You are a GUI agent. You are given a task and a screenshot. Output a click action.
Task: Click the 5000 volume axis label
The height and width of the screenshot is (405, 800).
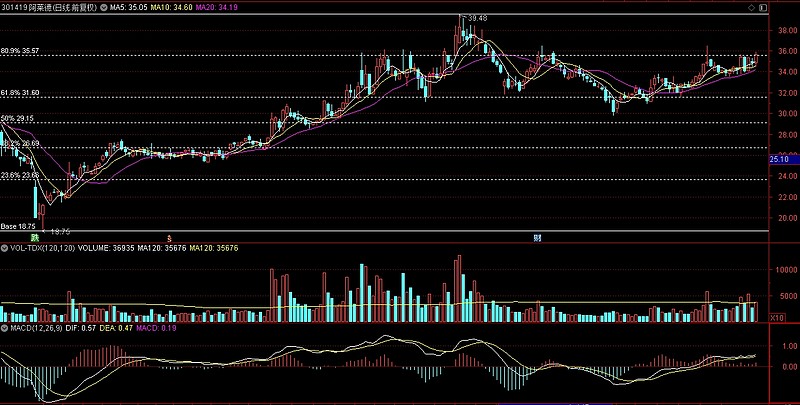(x=788, y=295)
